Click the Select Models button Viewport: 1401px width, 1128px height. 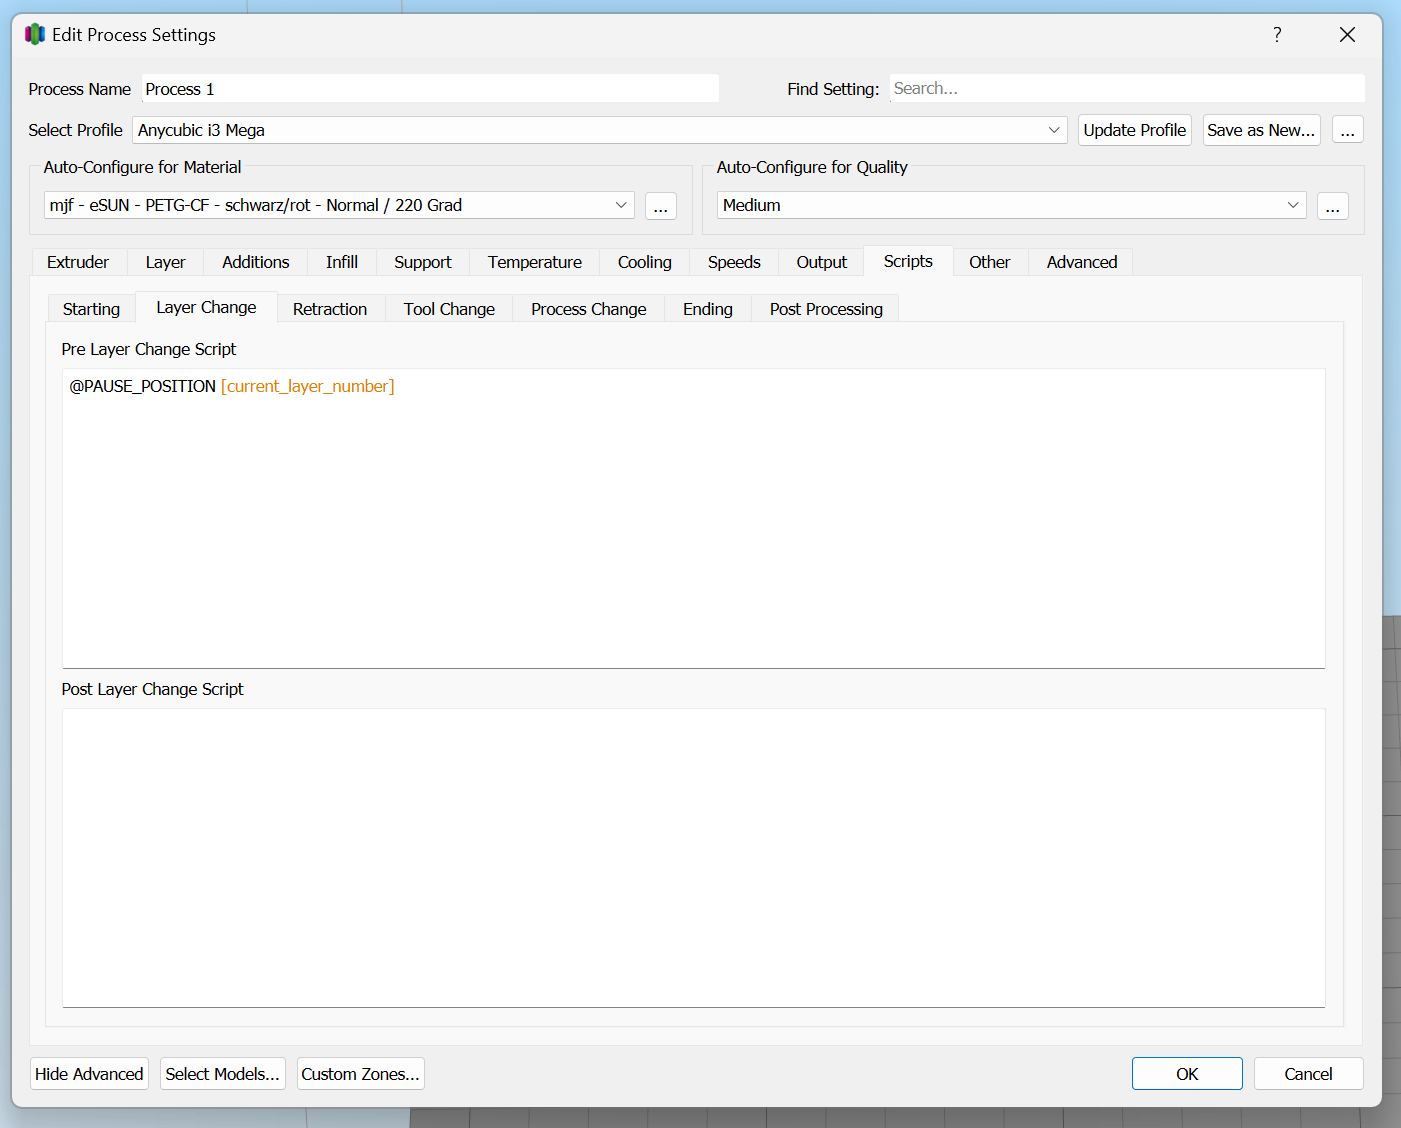(223, 1074)
